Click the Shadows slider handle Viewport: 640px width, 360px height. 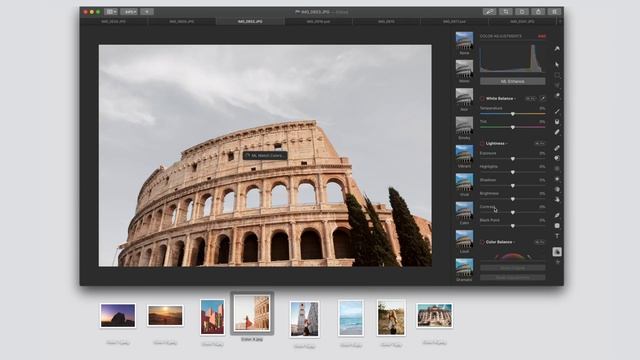point(513,186)
